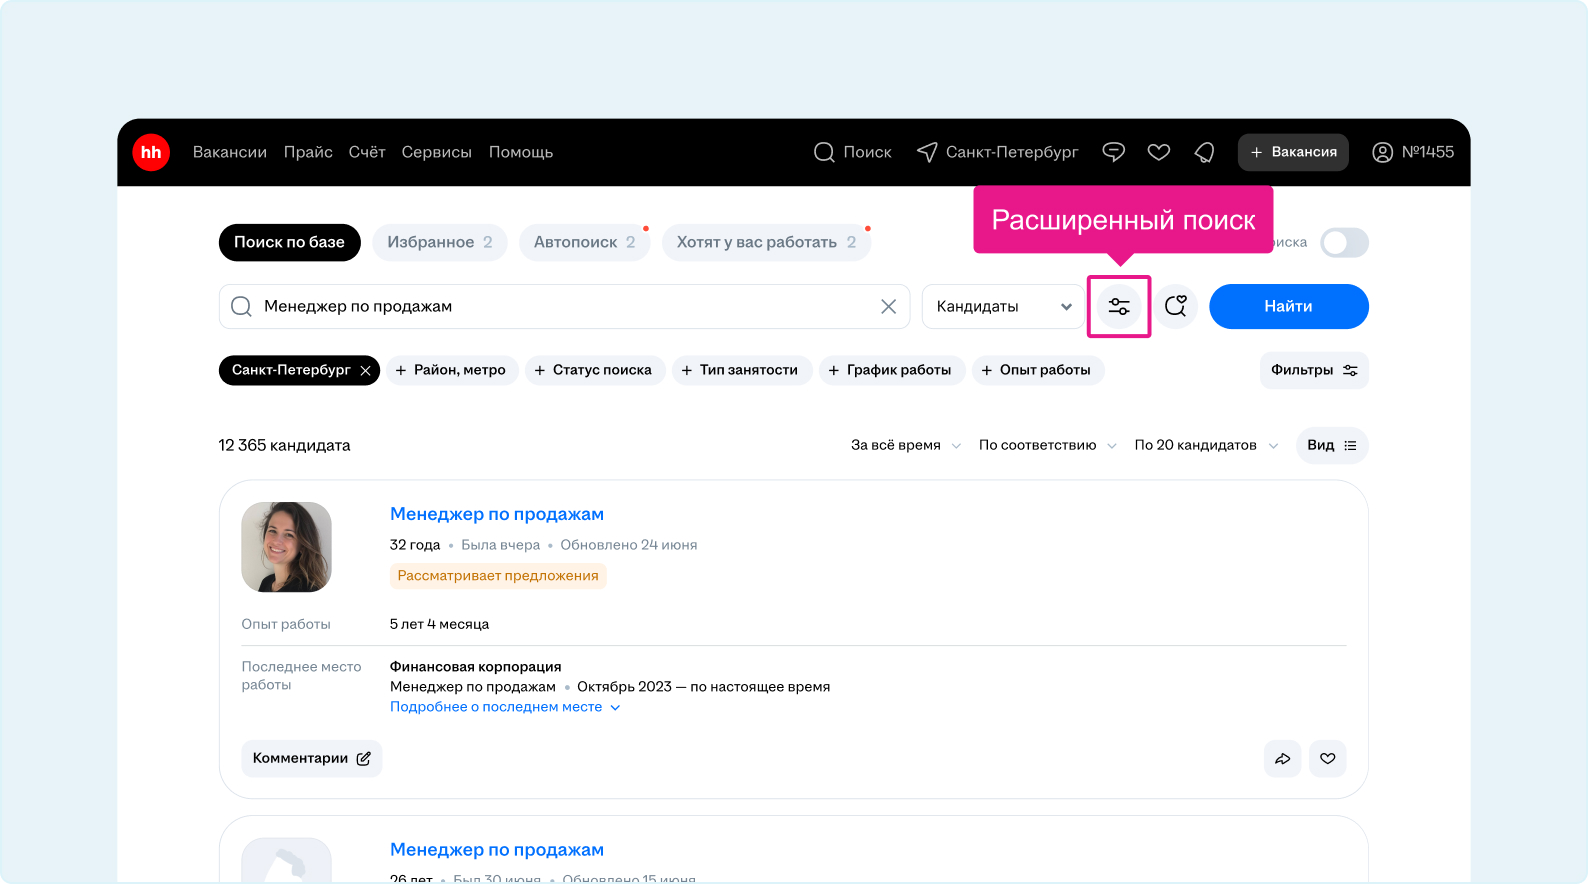Image resolution: width=1588 pixels, height=884 pixels.
Task: Open the Счёт menu item
Action: 367,152
